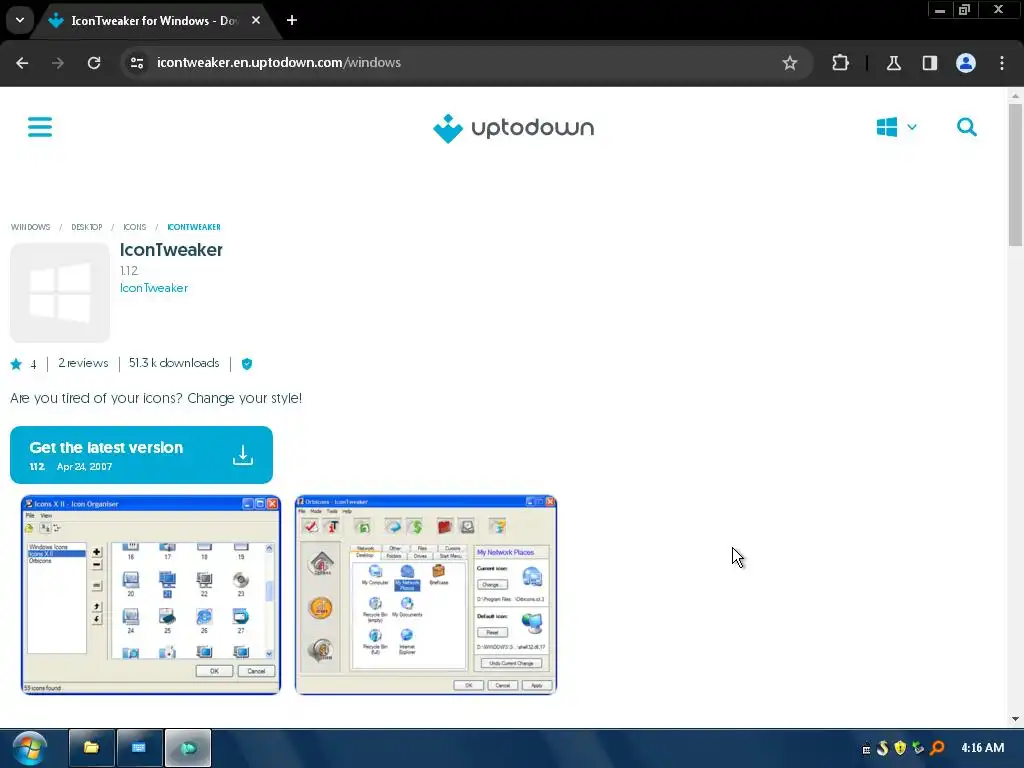Viewport: 1024px width, 768px height.
Task: Open the Chrome three-dot menu
Action: click(1002, 63)
